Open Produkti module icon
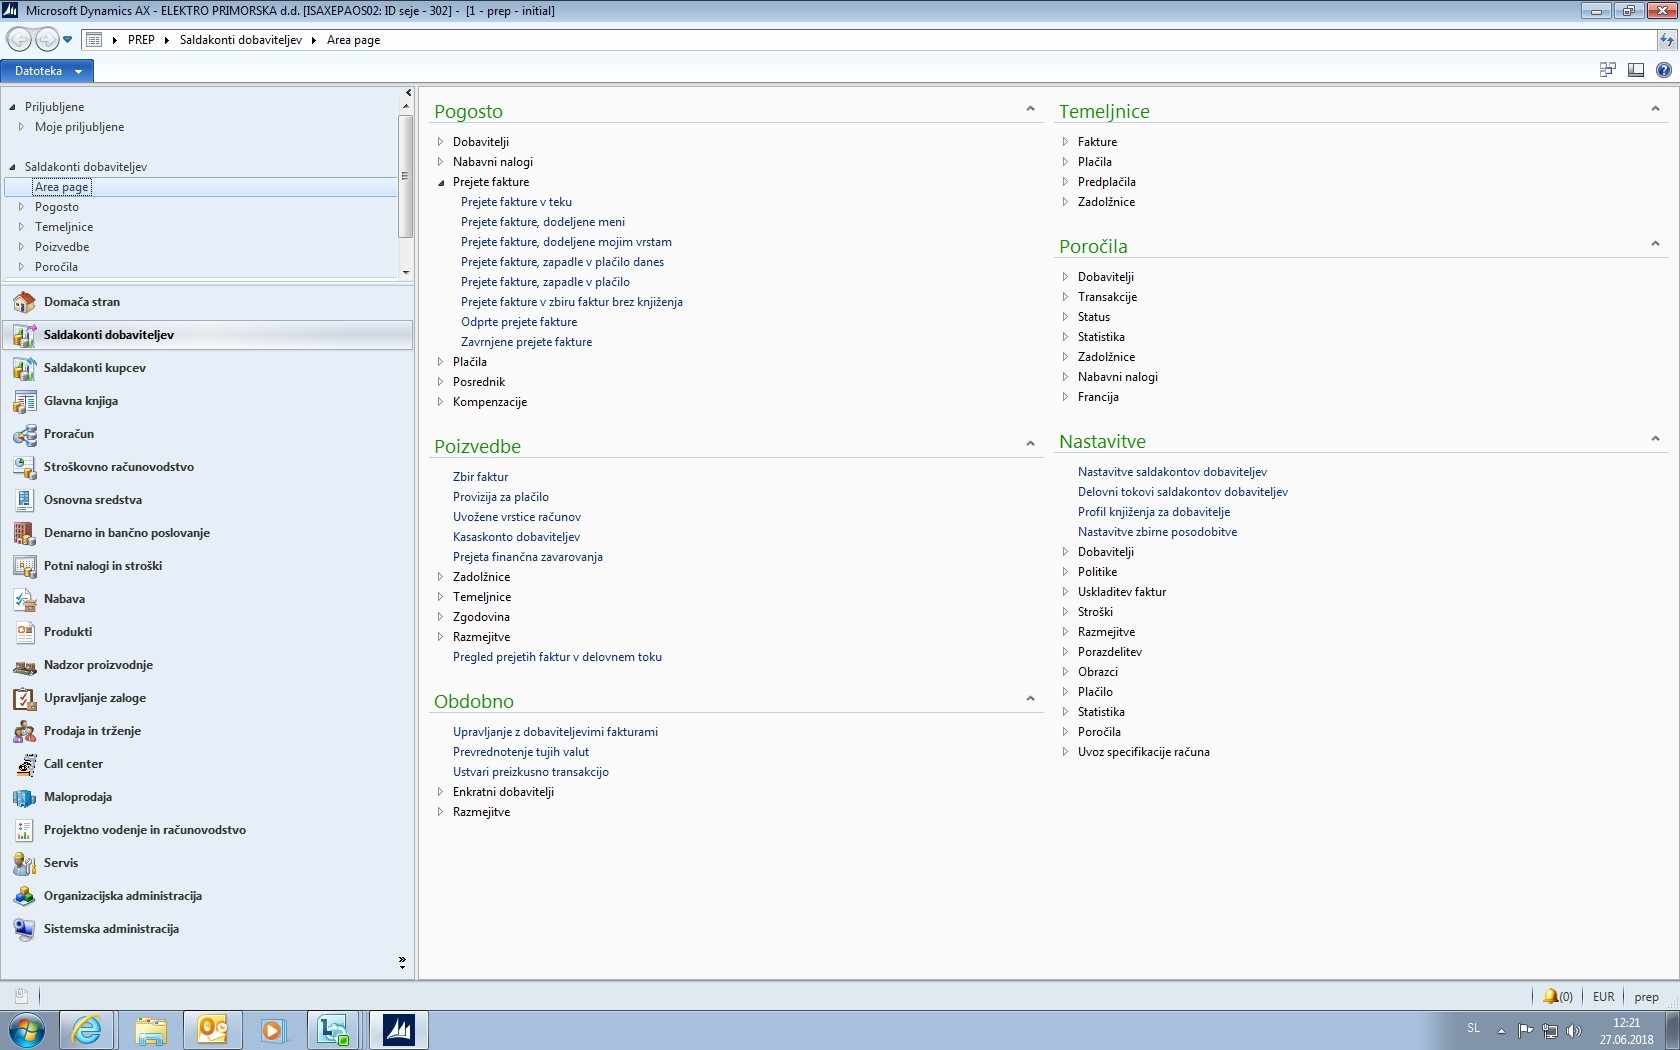Viewport: 1680px width, 1050px height. point(24,632)
